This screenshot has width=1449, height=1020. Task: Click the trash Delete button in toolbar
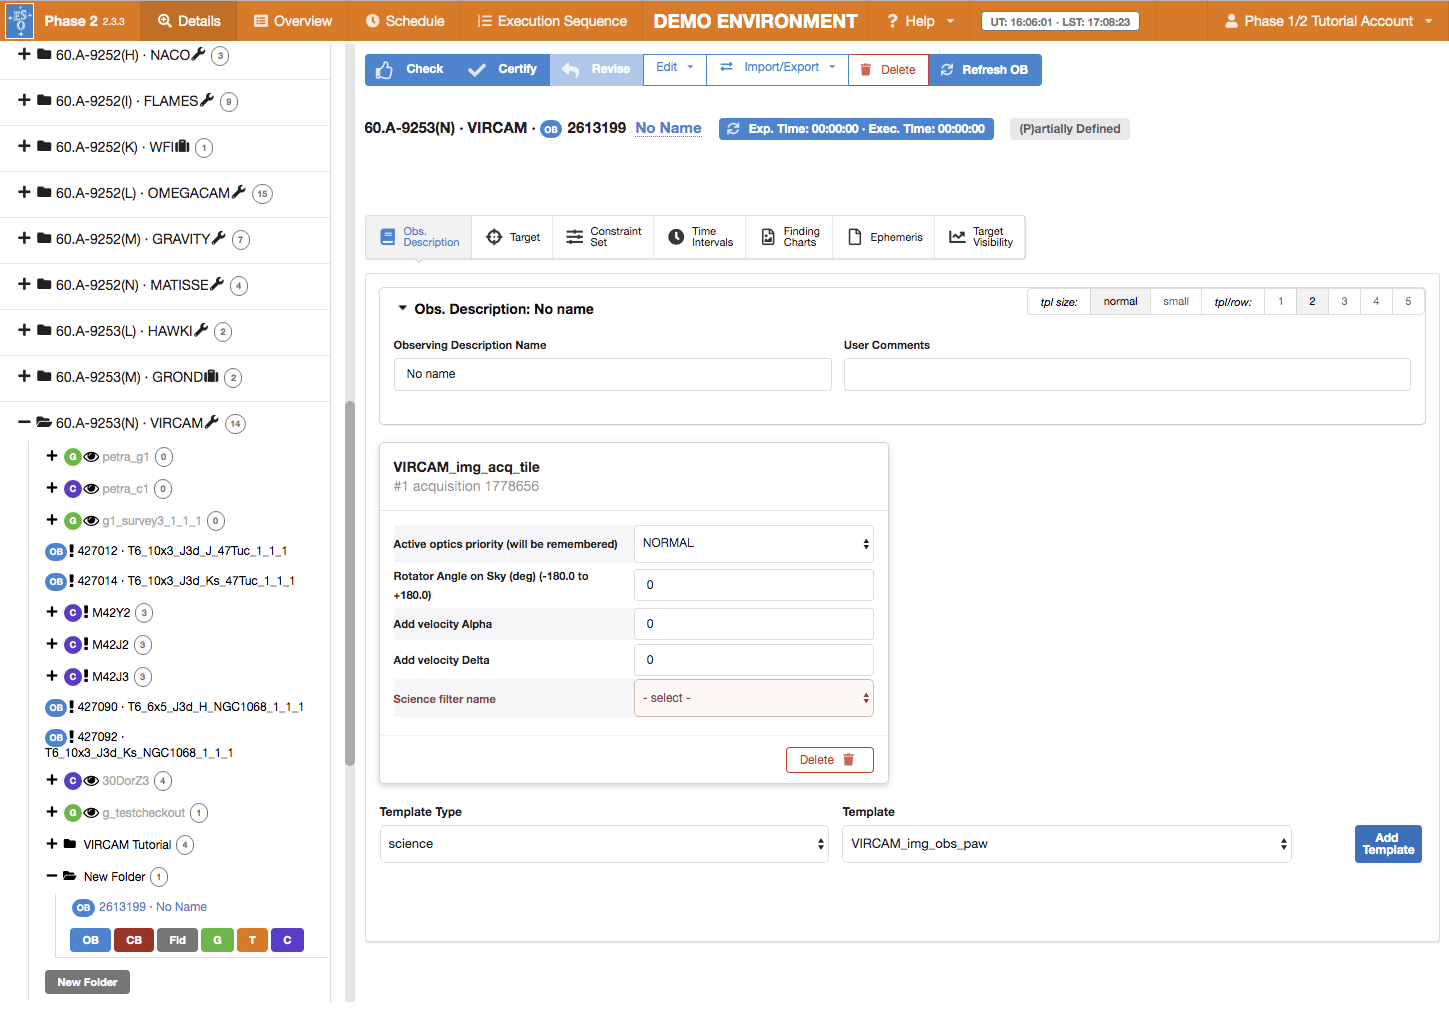(x=888, y=70)
